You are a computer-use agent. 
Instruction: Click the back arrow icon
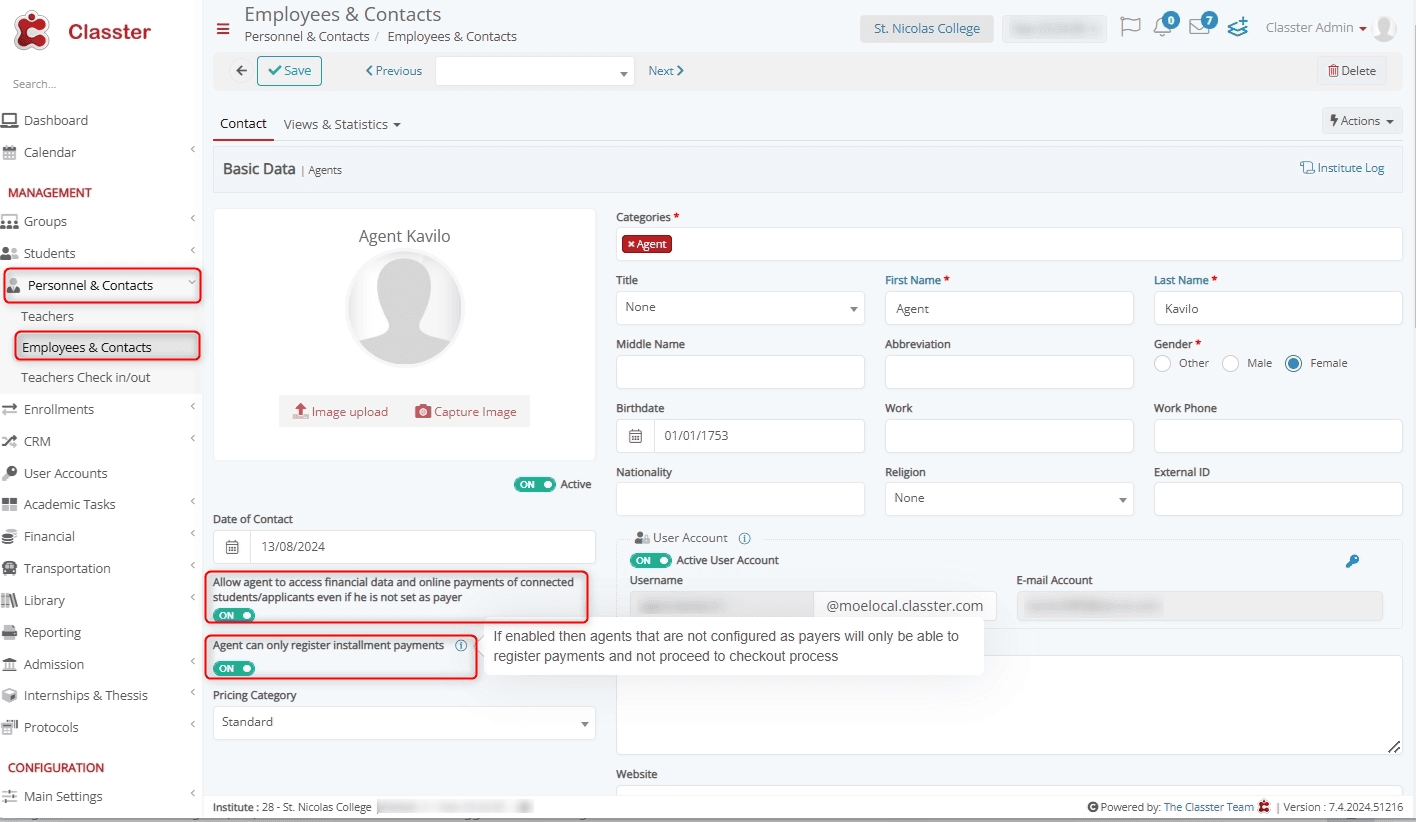pyautogui.click(x=241, y=71)
